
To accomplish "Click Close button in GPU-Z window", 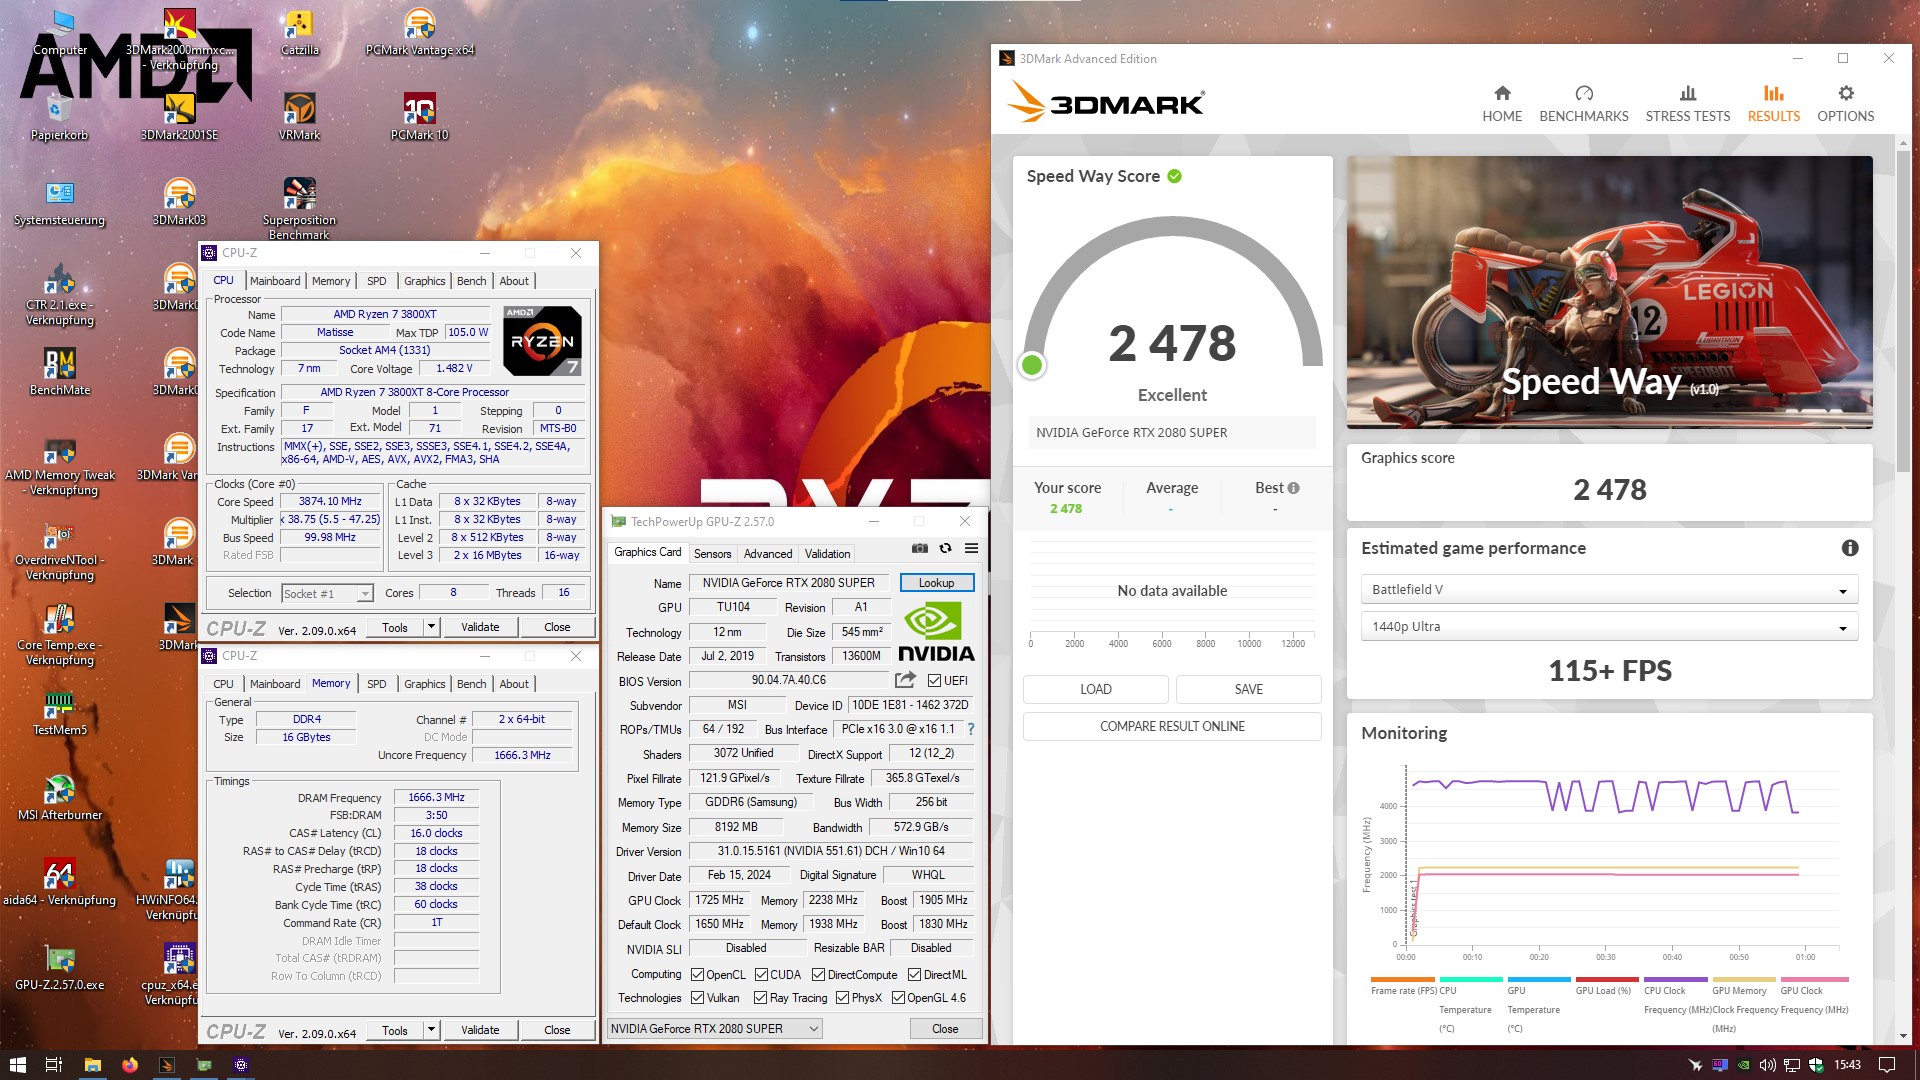I will [x=945, y=1029].
